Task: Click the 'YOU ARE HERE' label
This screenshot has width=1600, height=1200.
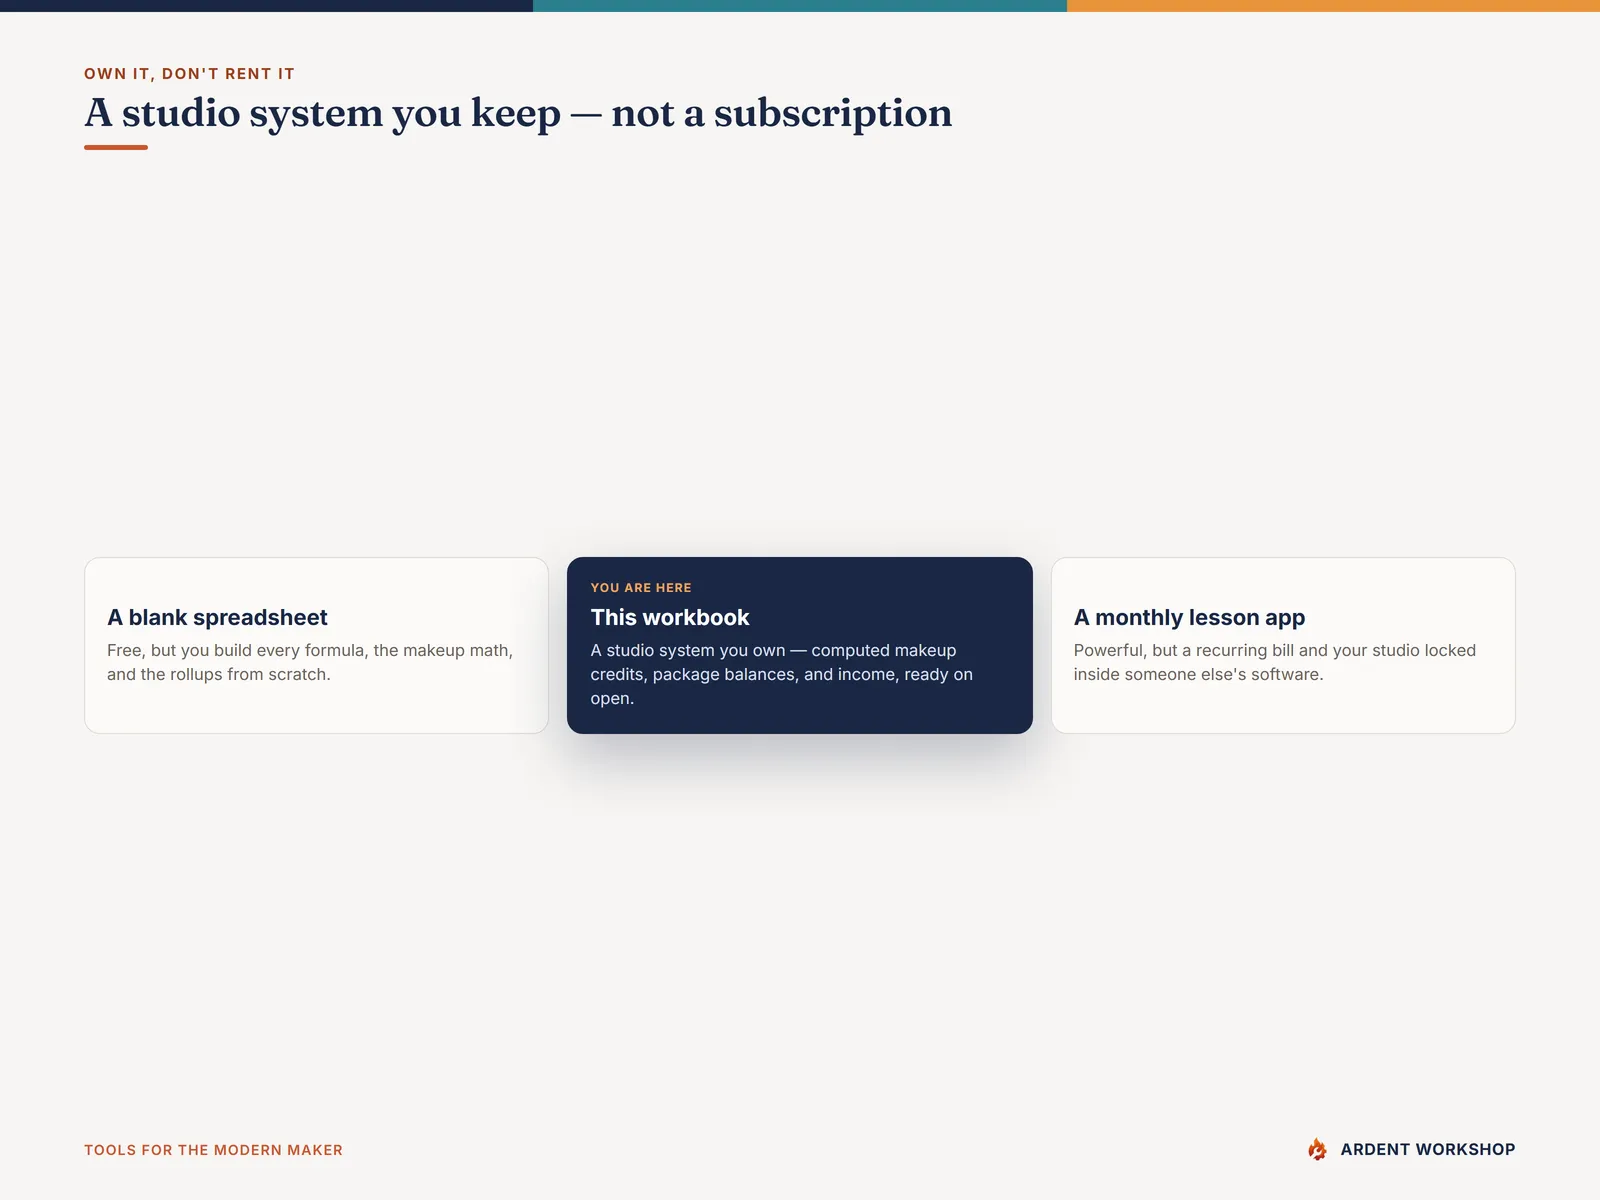Action: point(641,588)
